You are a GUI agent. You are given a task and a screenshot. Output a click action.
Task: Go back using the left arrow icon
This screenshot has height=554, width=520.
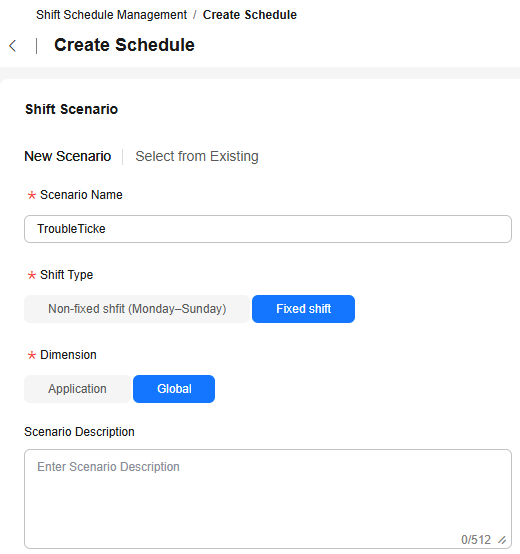13,46
